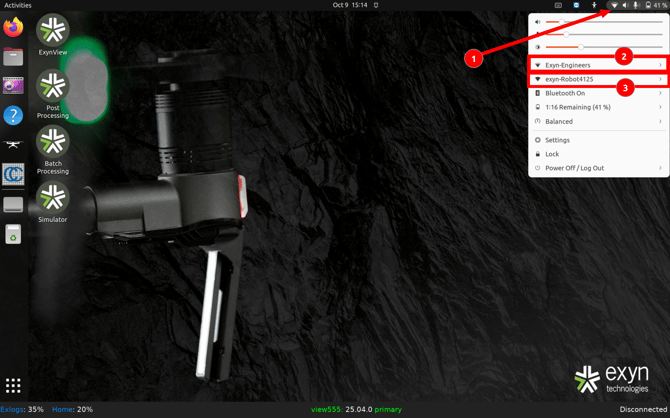Click the Activities button
Viewport: 670px width, 418px height.
[x=18, y=5]
